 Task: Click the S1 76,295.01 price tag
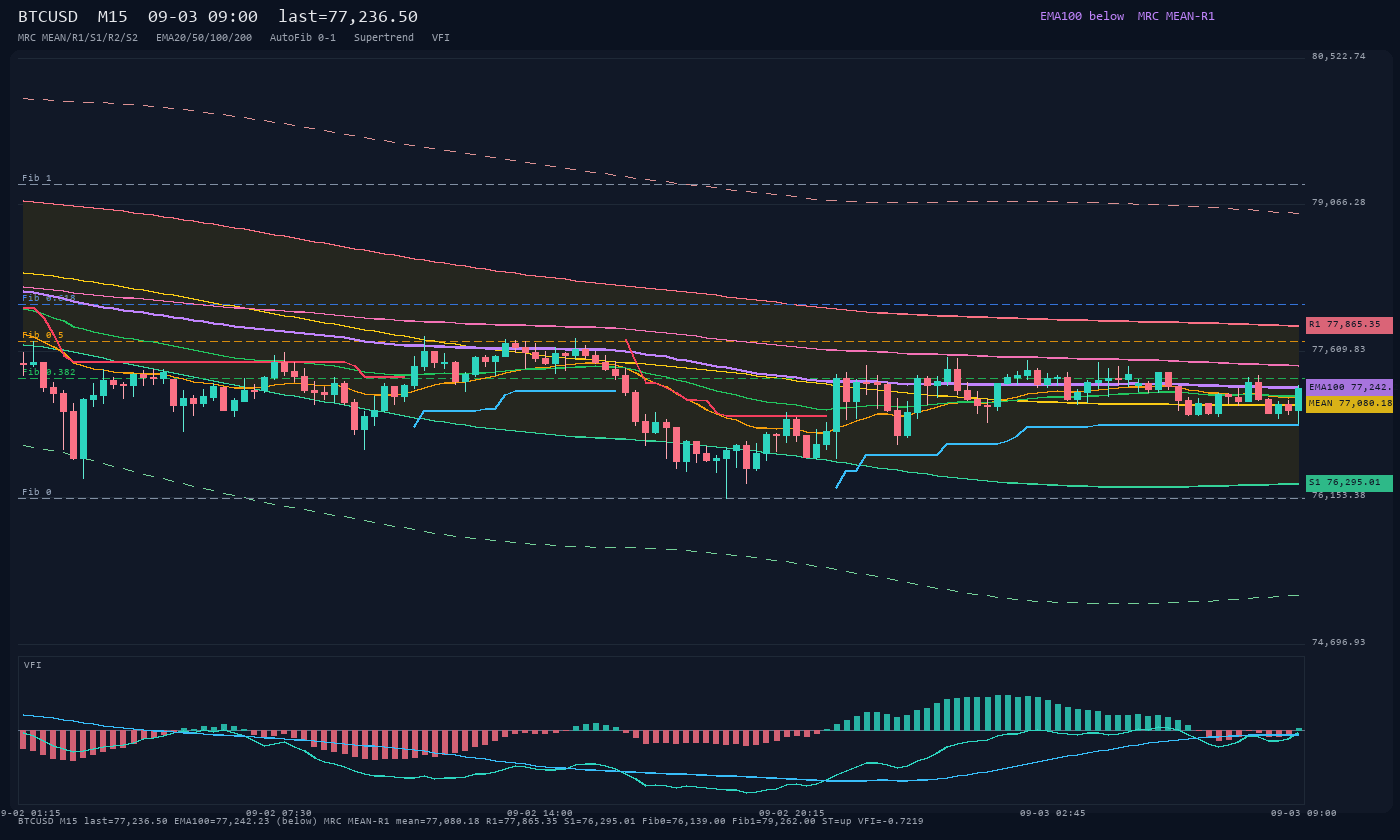point(1349,483)
